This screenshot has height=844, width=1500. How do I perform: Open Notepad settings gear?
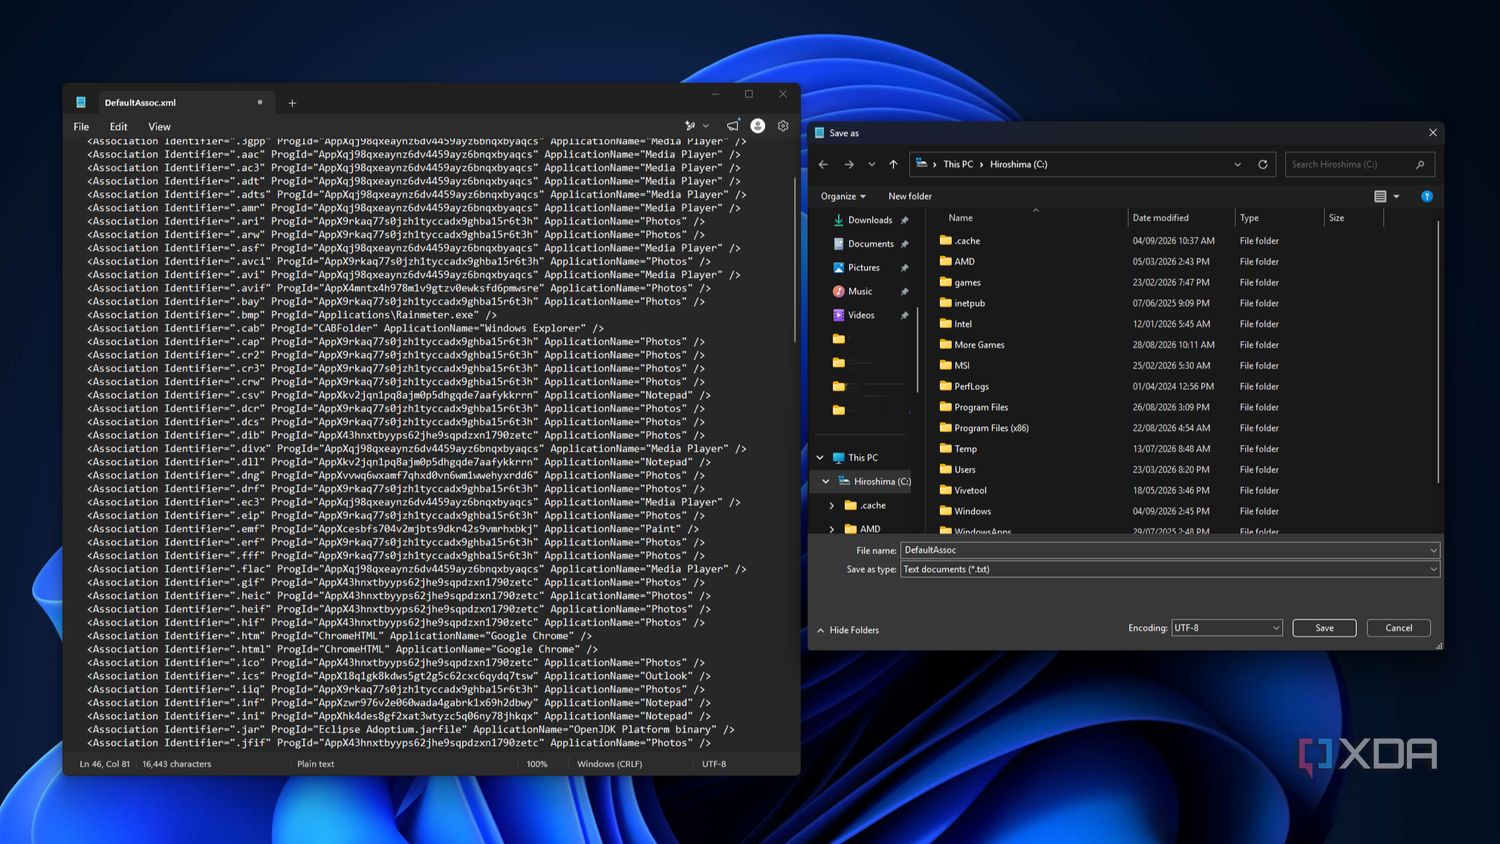click(x=783, y=126)
